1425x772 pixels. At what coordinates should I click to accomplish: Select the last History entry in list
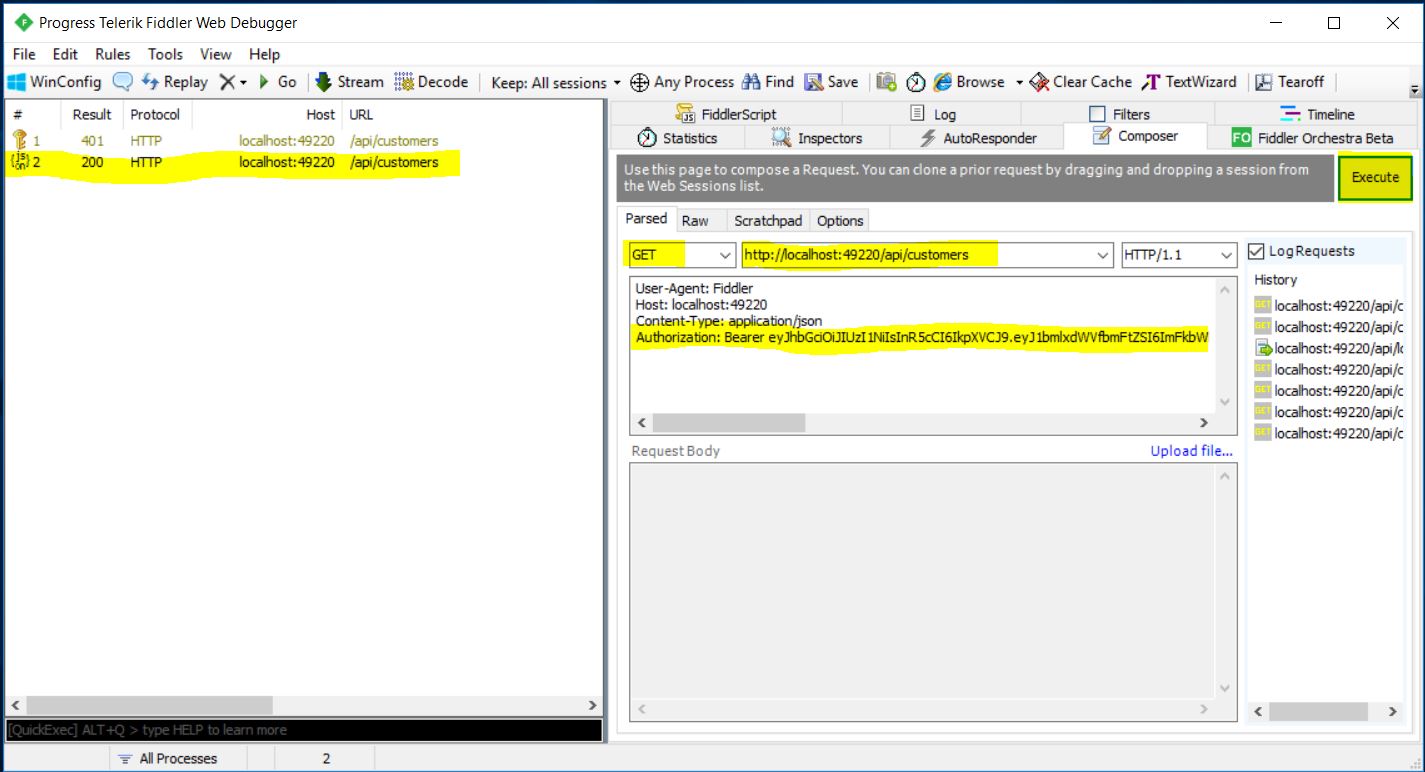[x=1329, y=433]
